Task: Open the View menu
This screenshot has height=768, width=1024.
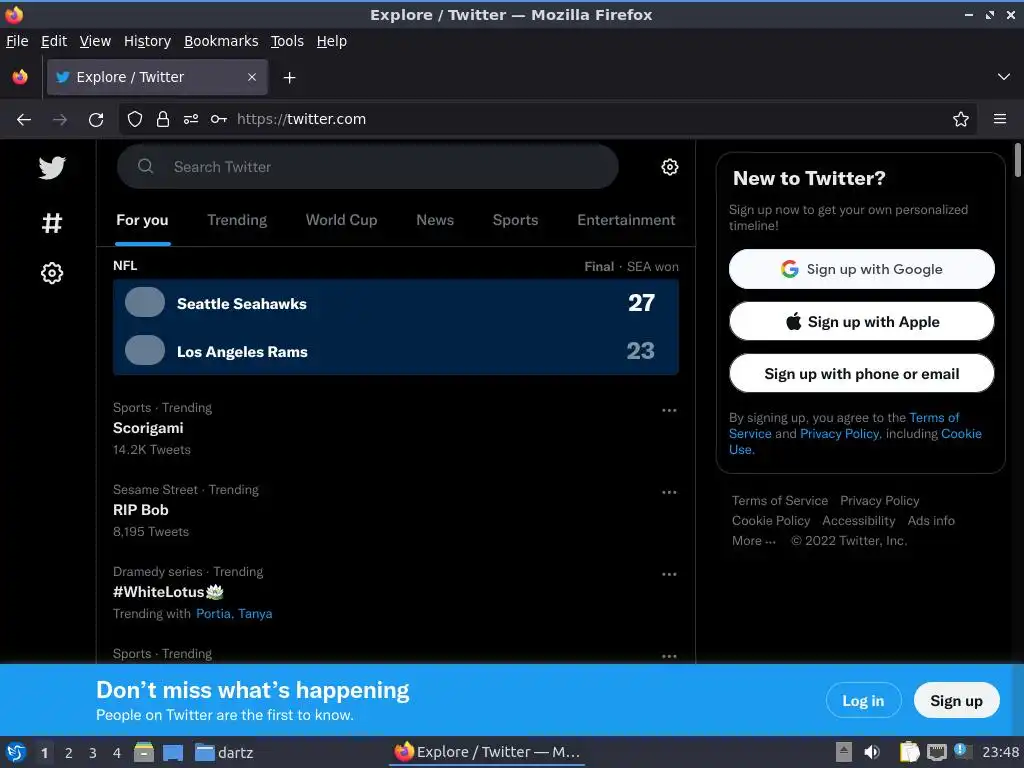Action: [x=95, y=41]
